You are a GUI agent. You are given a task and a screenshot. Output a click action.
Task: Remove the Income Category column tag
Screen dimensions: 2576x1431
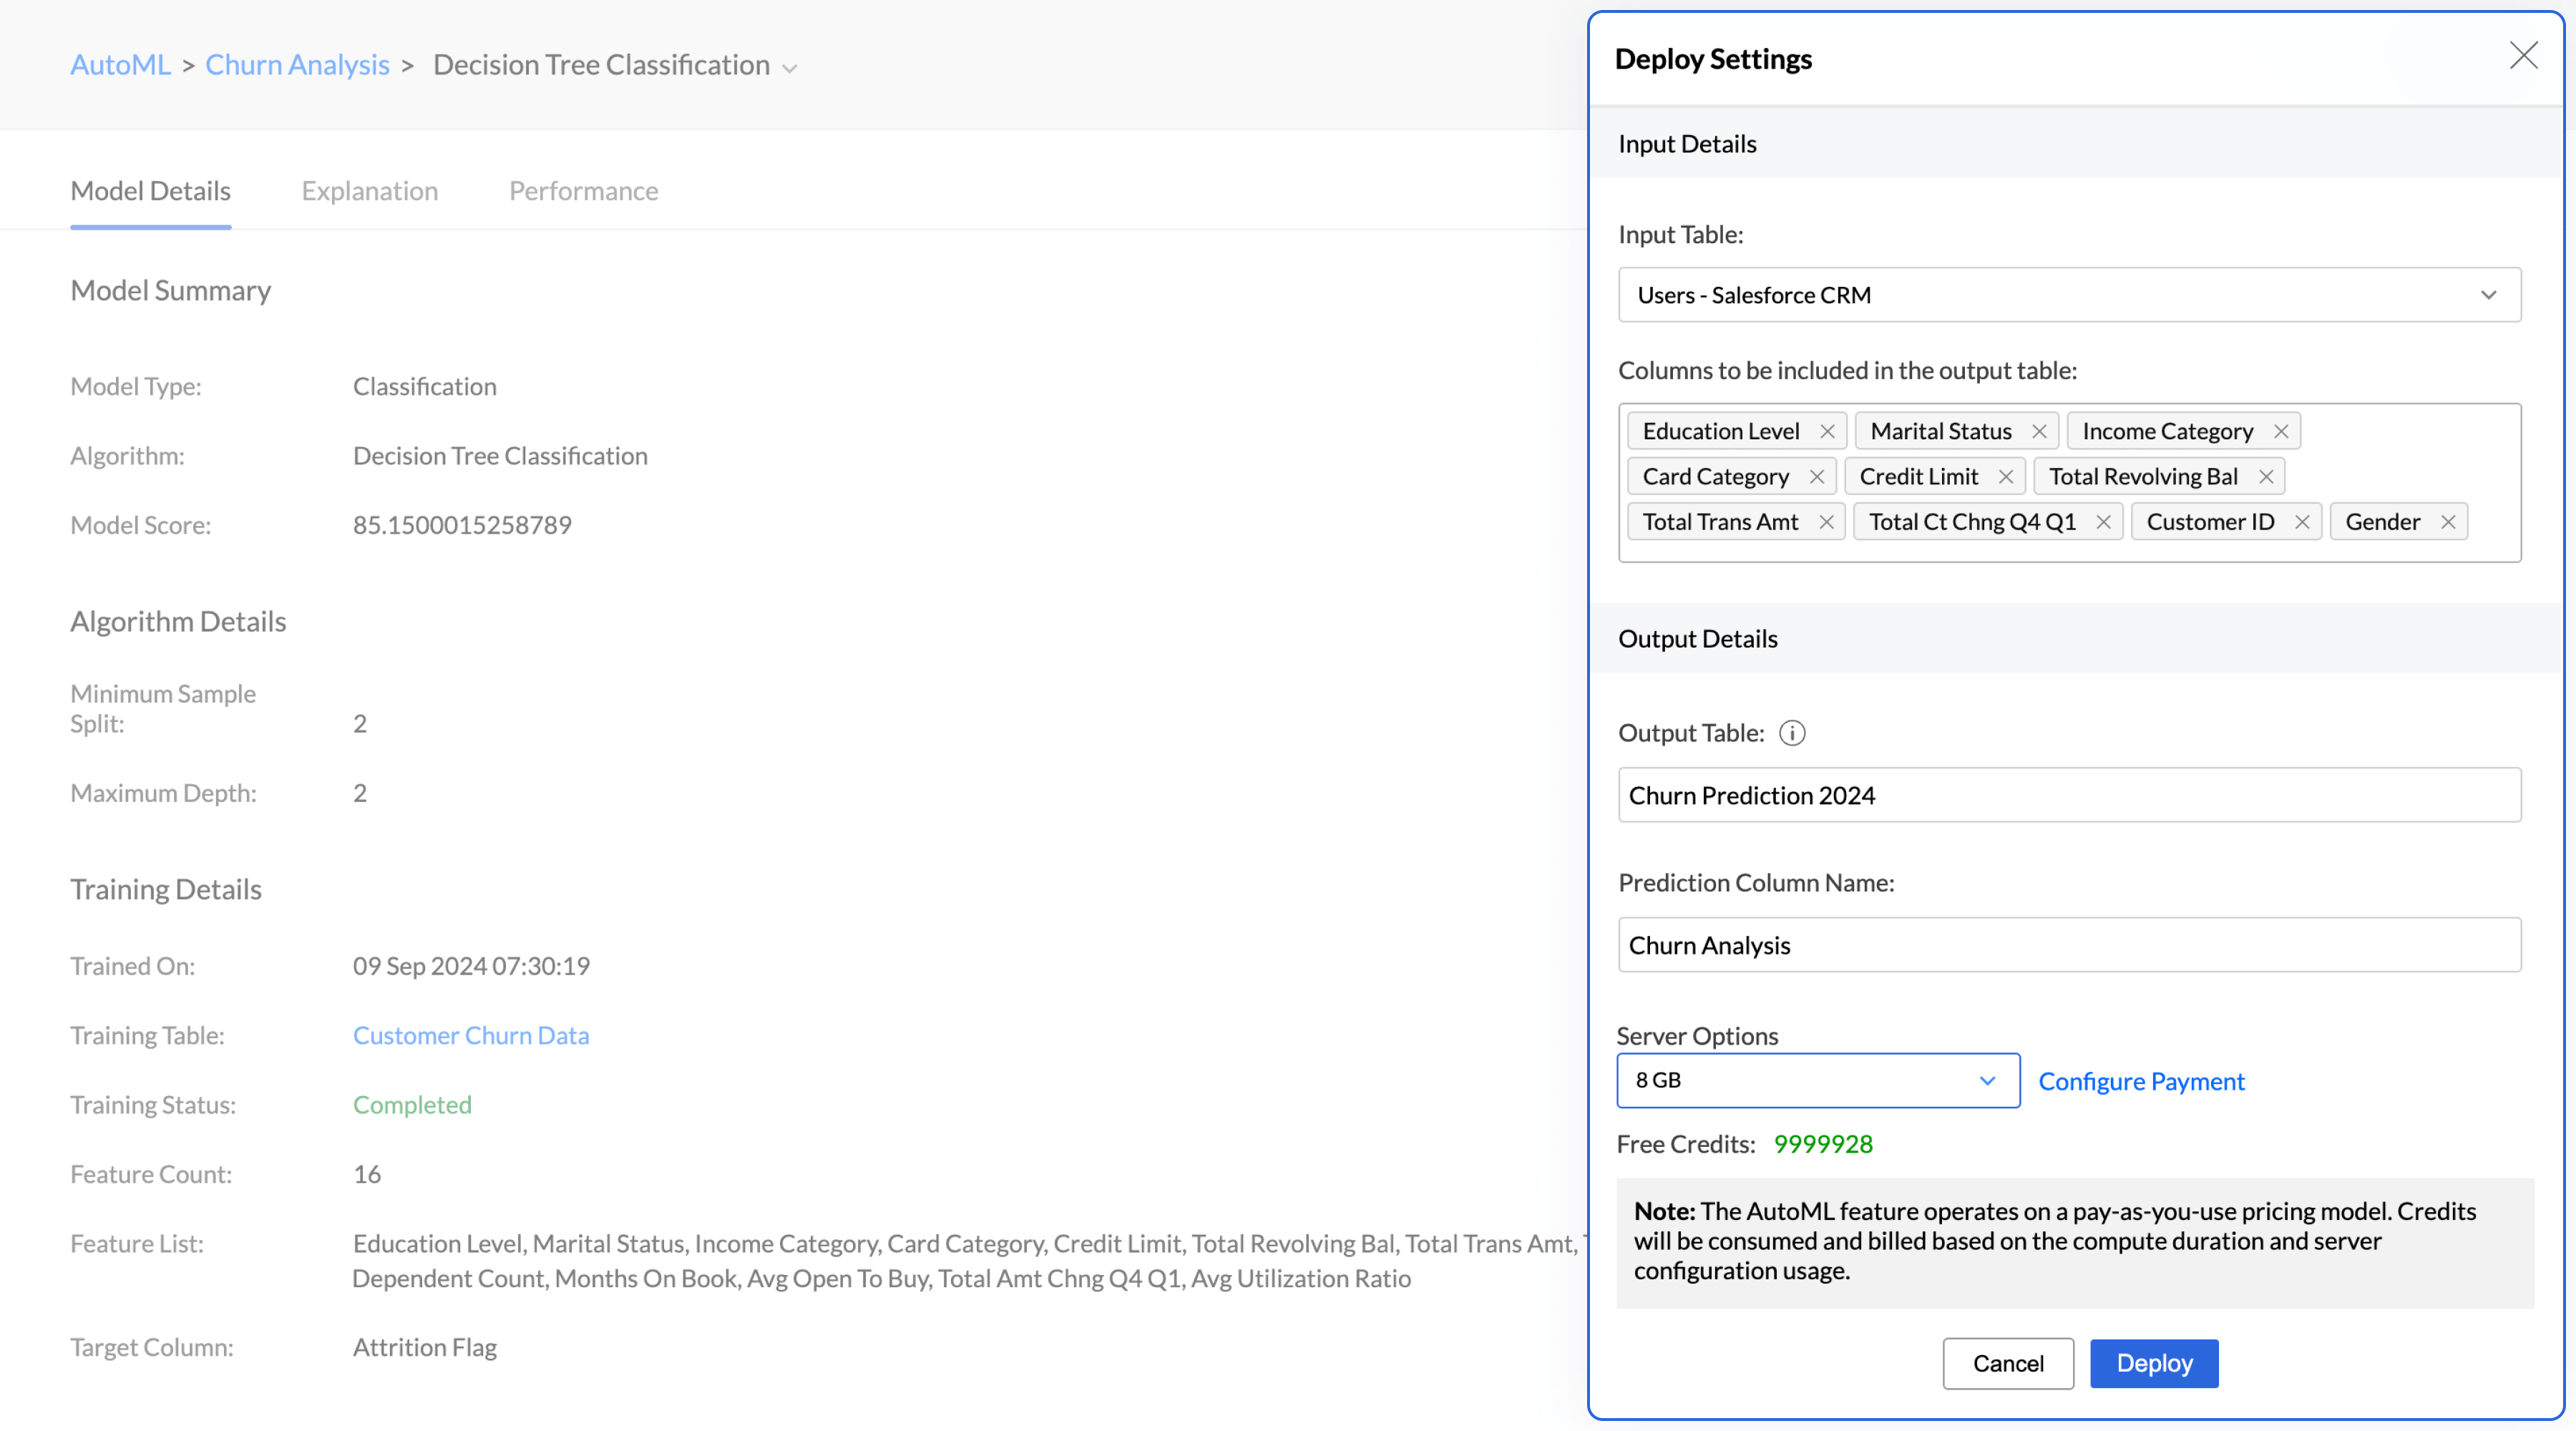[x=2280, y=431]
